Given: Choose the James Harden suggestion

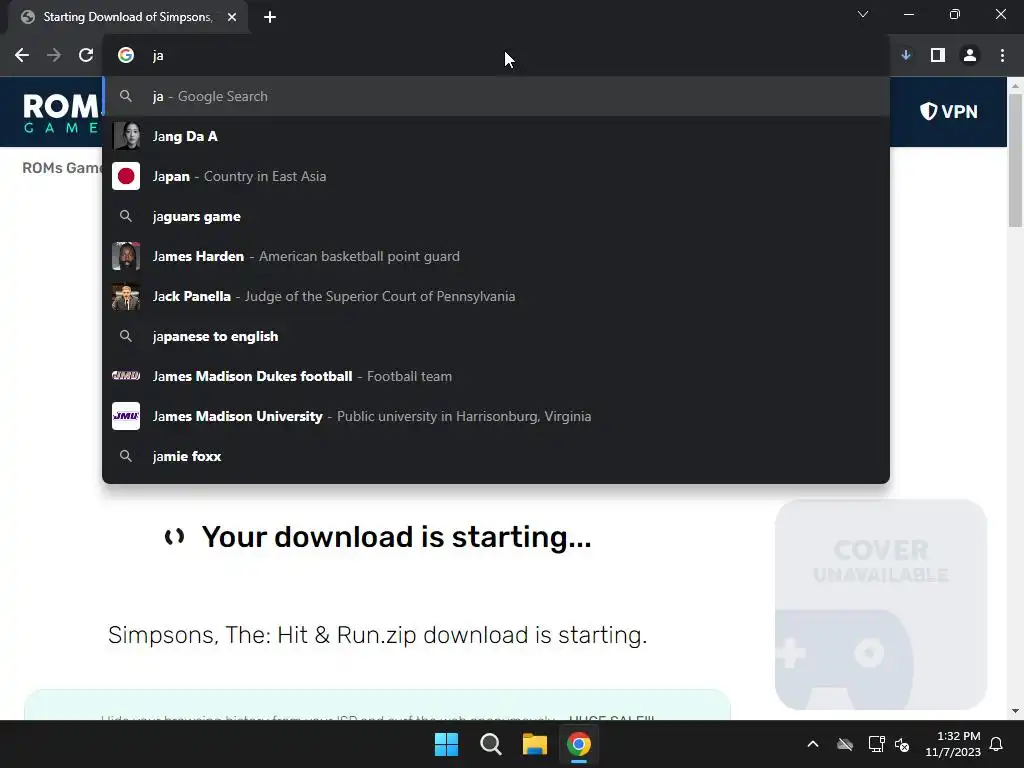Looking at the screenshot, I should (496, 256).
